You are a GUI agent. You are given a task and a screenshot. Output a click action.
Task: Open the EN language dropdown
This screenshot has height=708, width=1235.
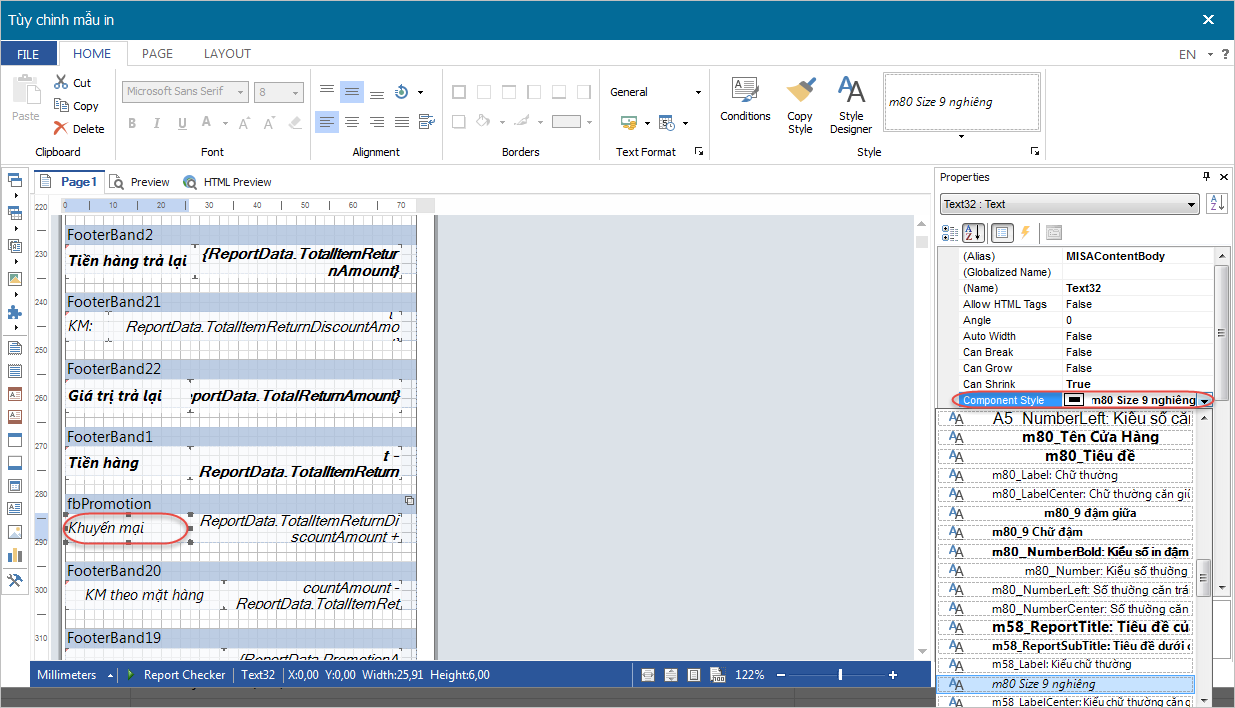tap(1211, 55)
